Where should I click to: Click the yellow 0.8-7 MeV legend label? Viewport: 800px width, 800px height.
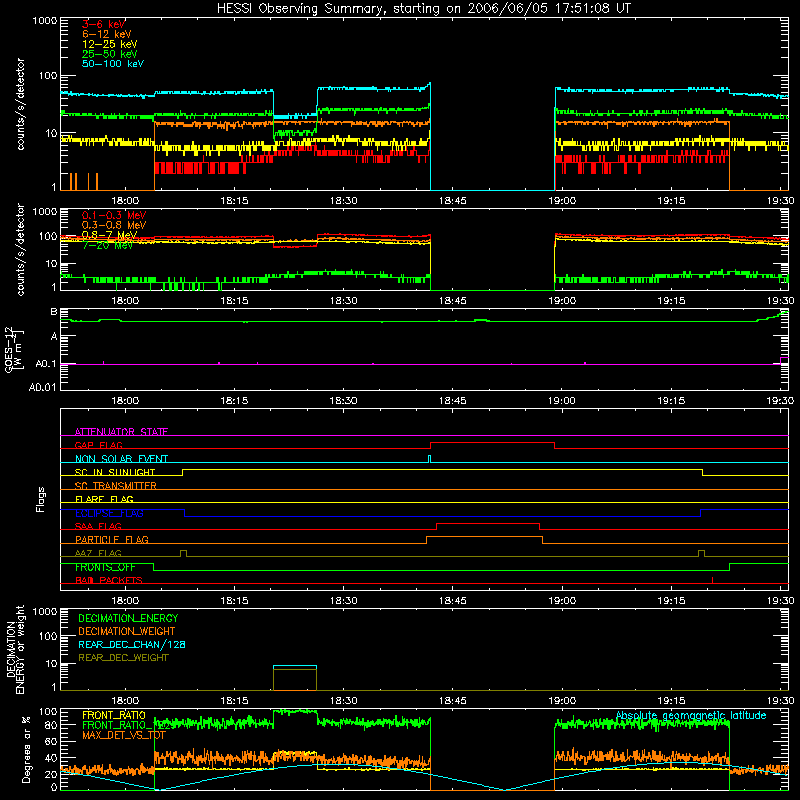(109, 235)
